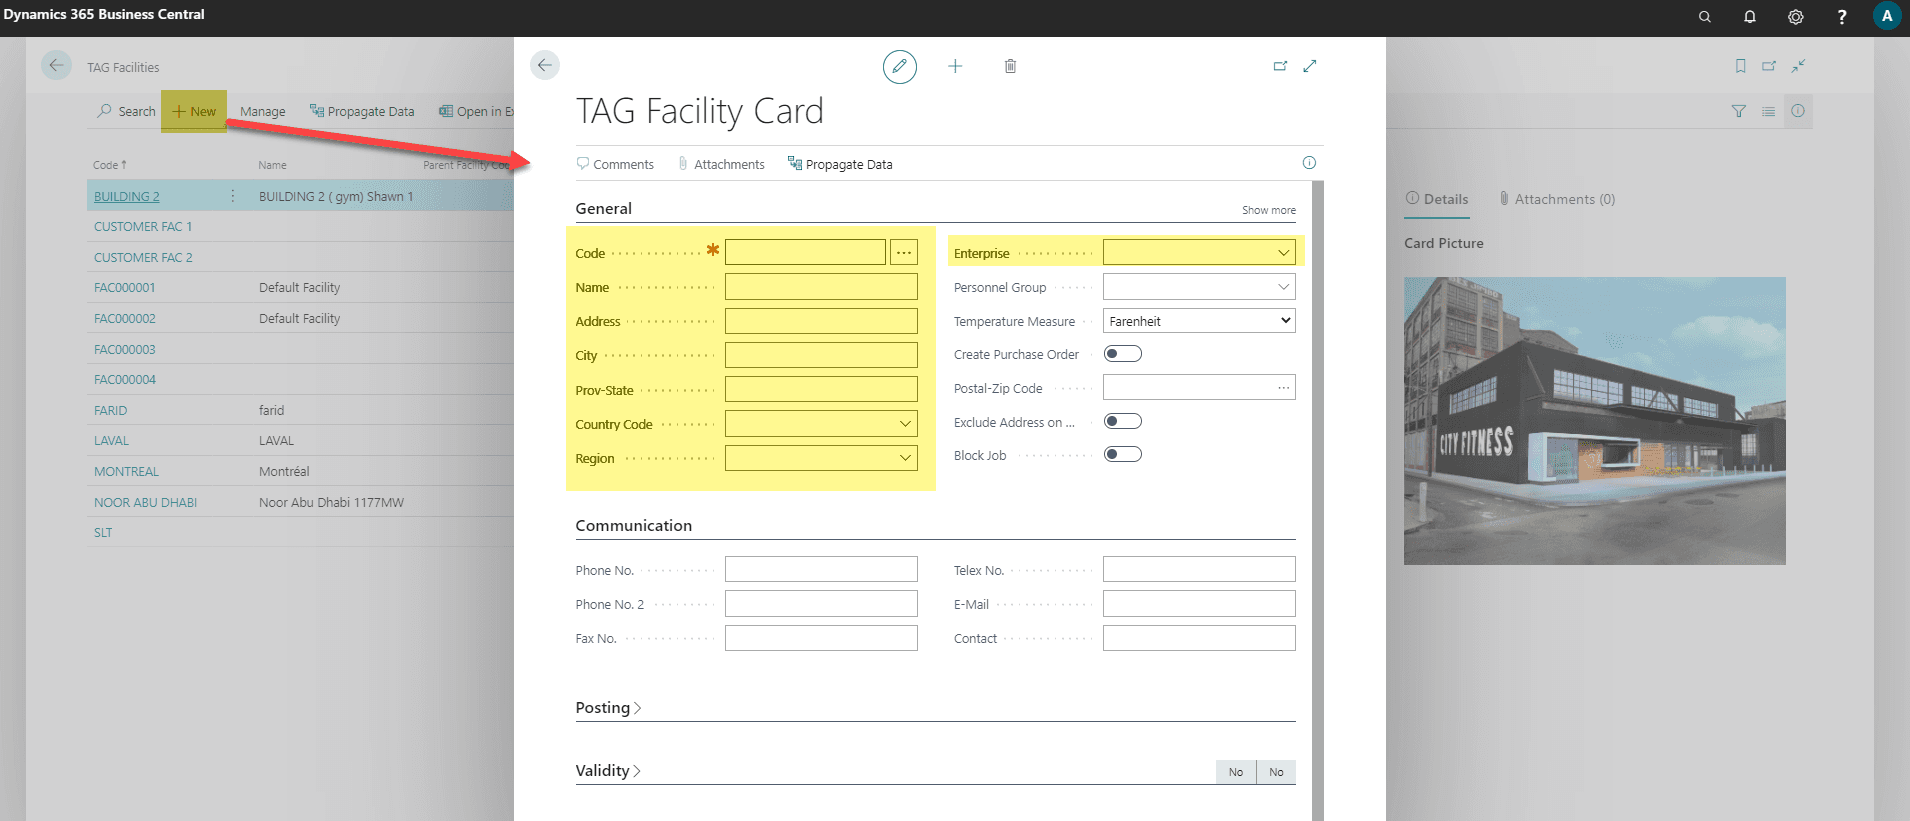Go back from TAG Facilities list
The width and height of the screenshot is (1910, 821).
56,66
